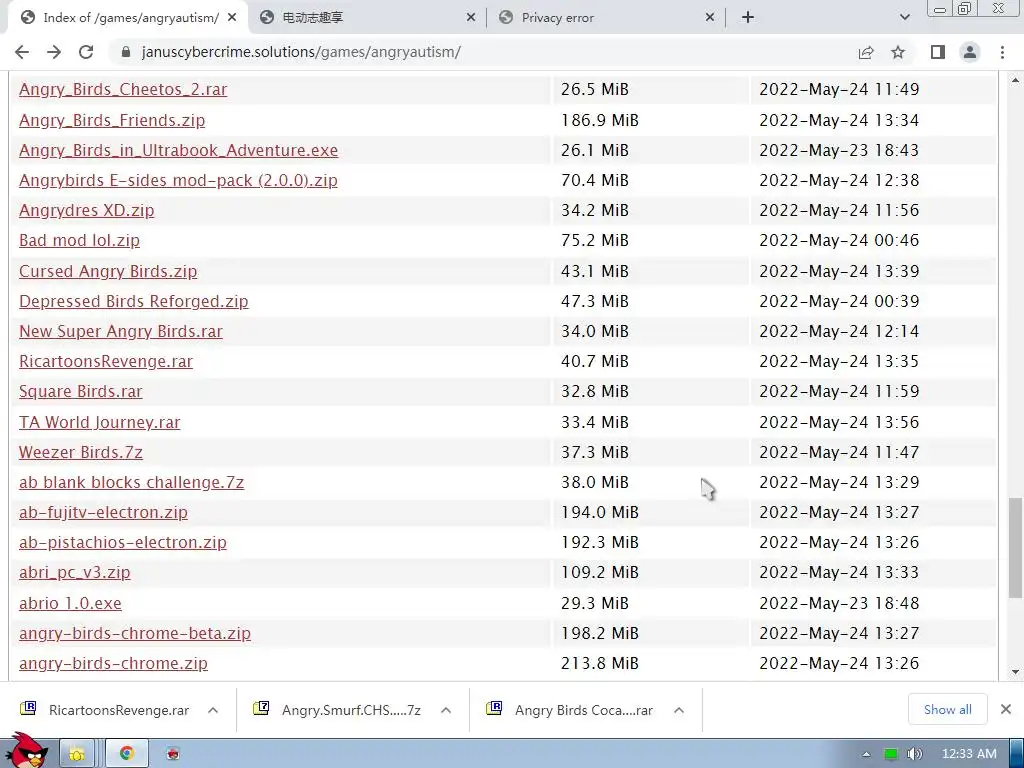Screen dimensions: 1024x768
Task: Download ab-fujitv-electron.zip
Action: [x=103, y=512]
